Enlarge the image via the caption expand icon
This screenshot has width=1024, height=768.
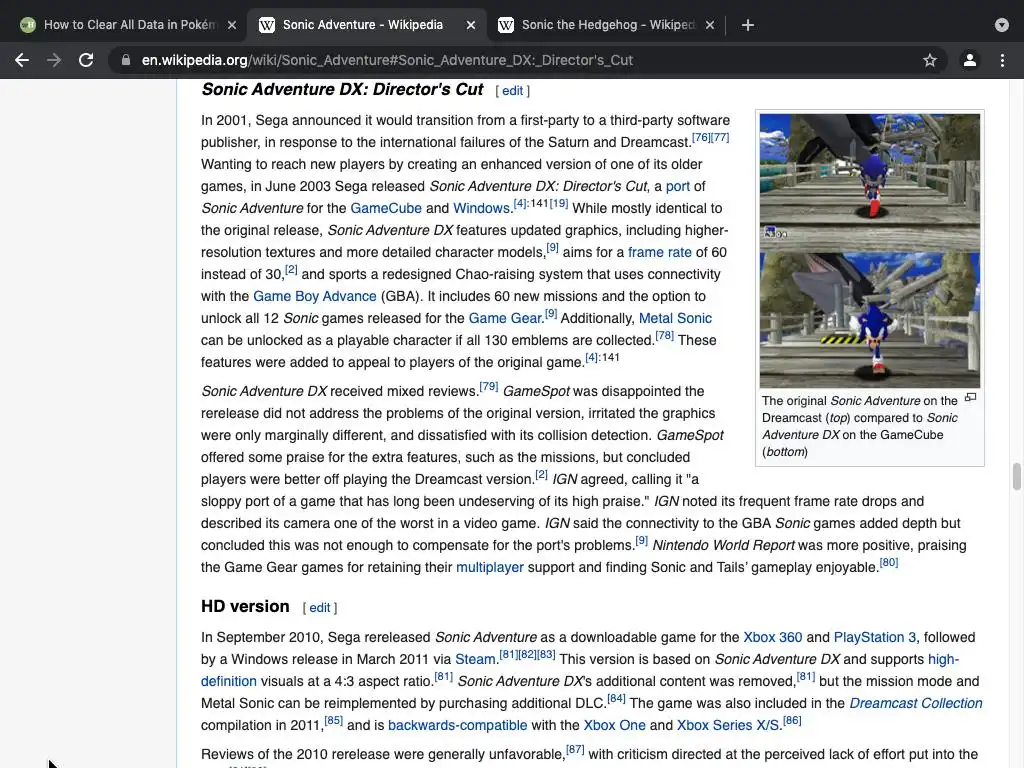pyautogui.click(x=970, y=398)
